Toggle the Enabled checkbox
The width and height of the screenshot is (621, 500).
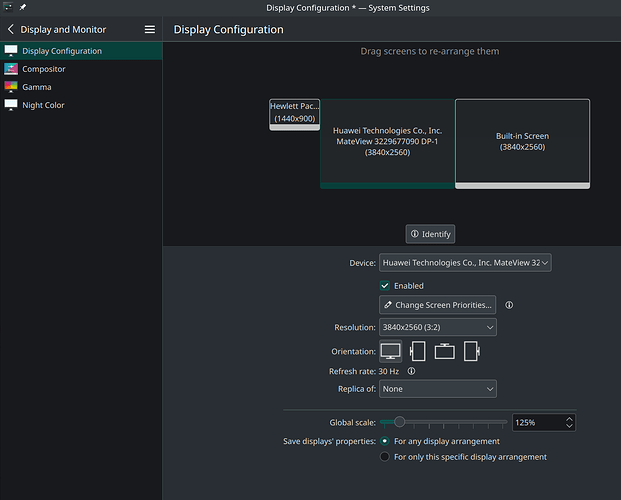pos(385,286)
